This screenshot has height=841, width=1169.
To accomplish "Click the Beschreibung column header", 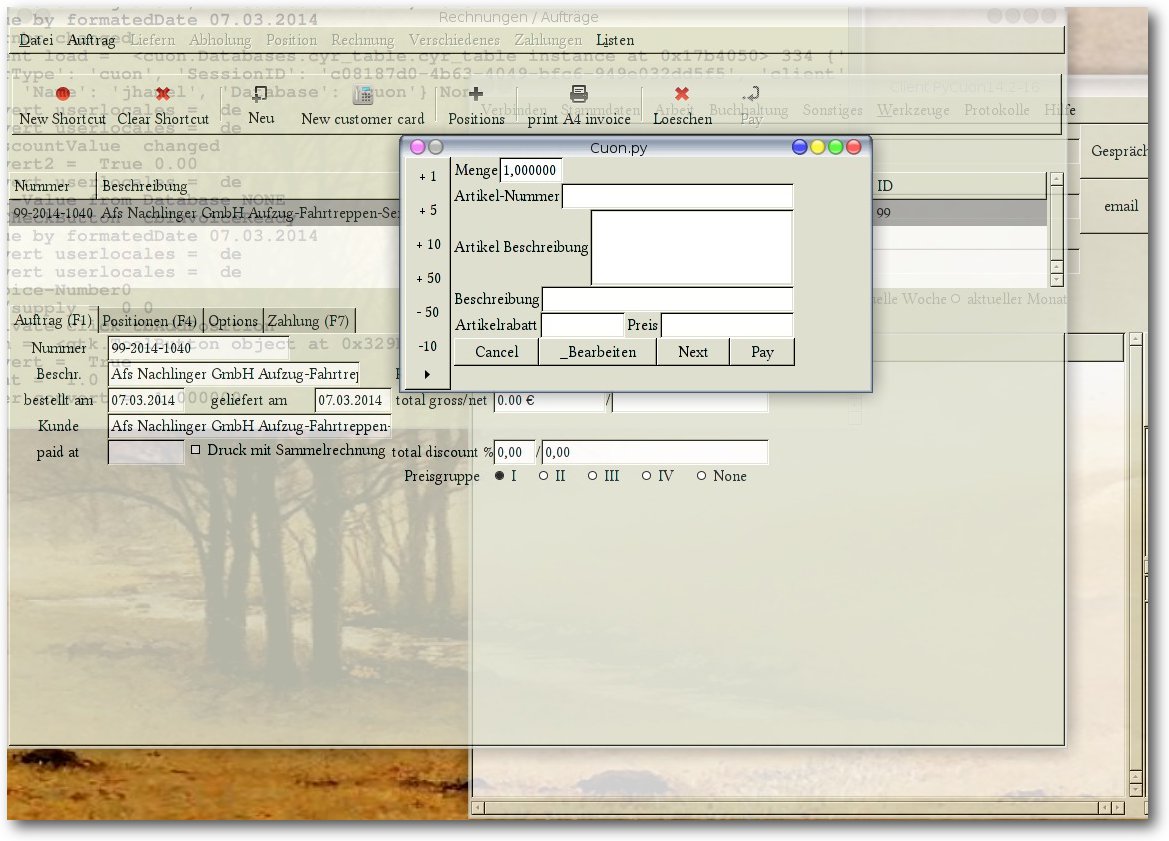I will click(248, 186).
